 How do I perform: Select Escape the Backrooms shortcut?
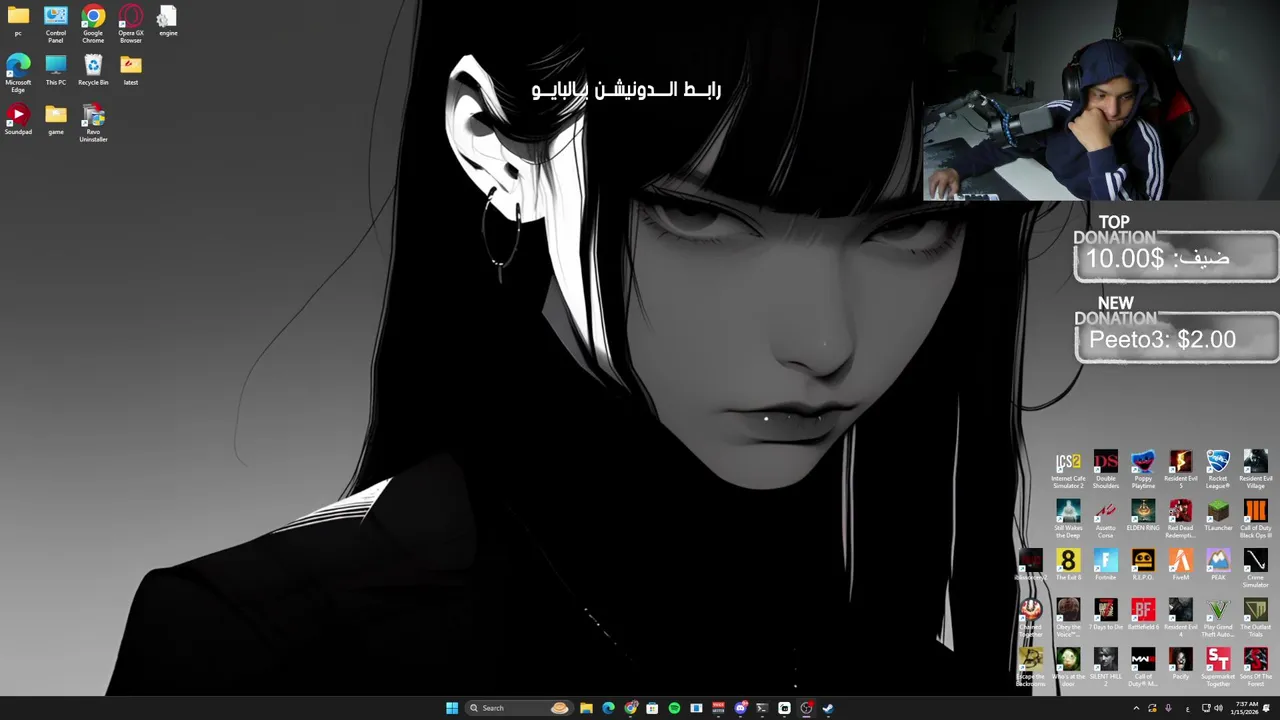pos(1031,668)
